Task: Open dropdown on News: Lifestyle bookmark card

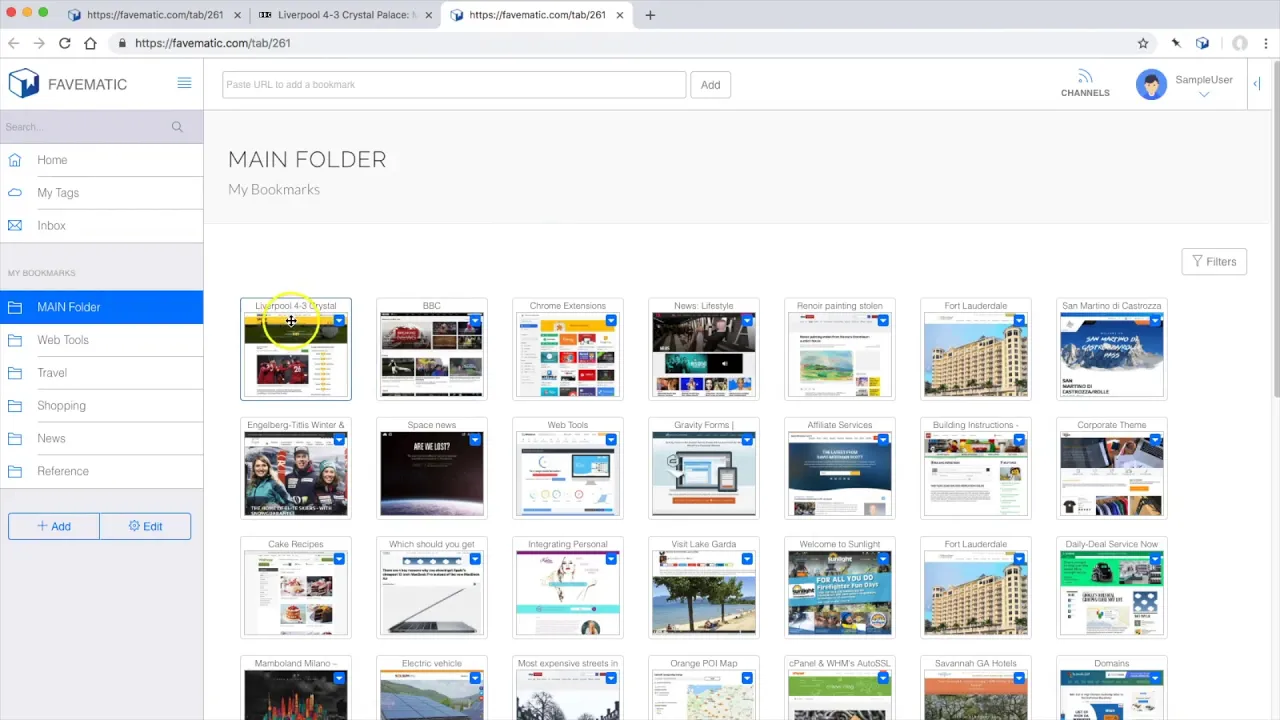Action: 747,321
